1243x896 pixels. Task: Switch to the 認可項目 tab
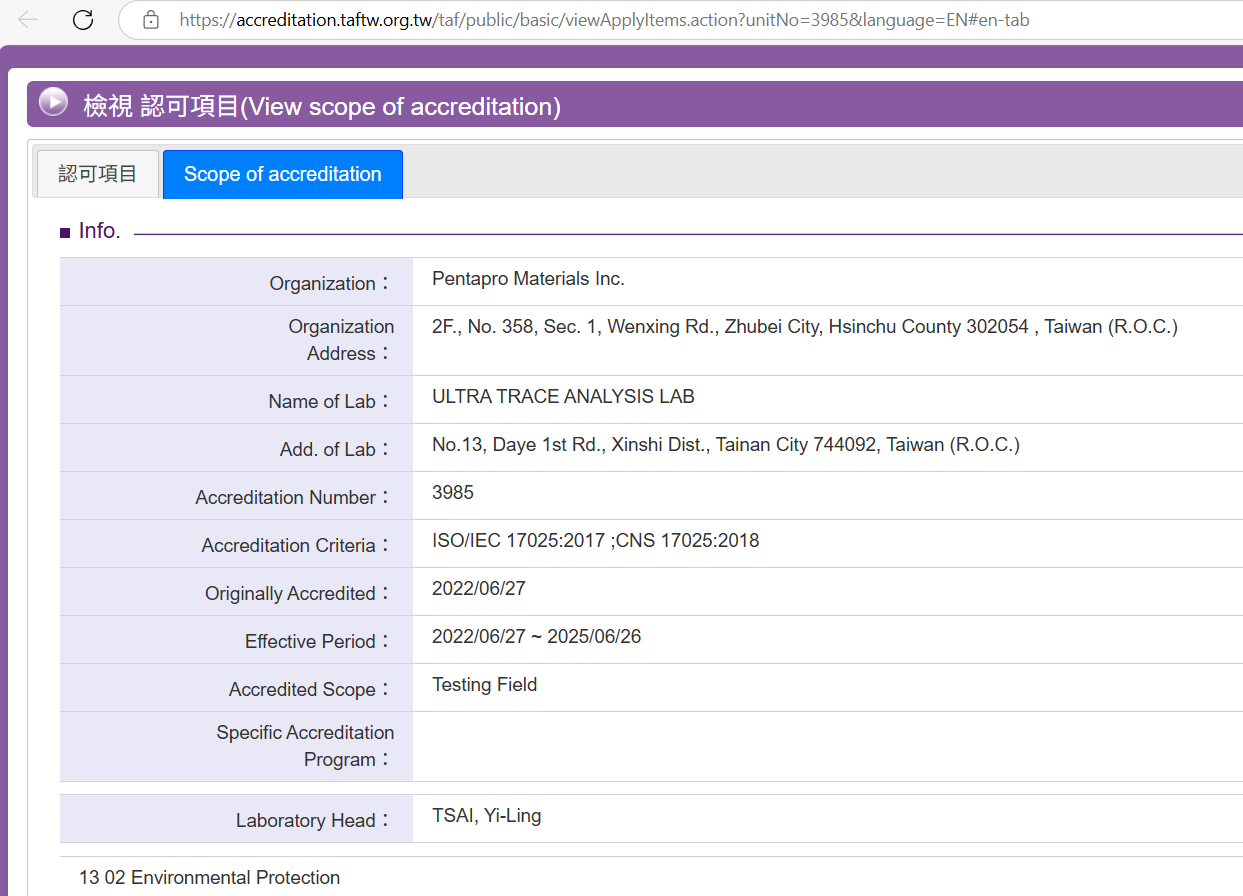[98, 174]
